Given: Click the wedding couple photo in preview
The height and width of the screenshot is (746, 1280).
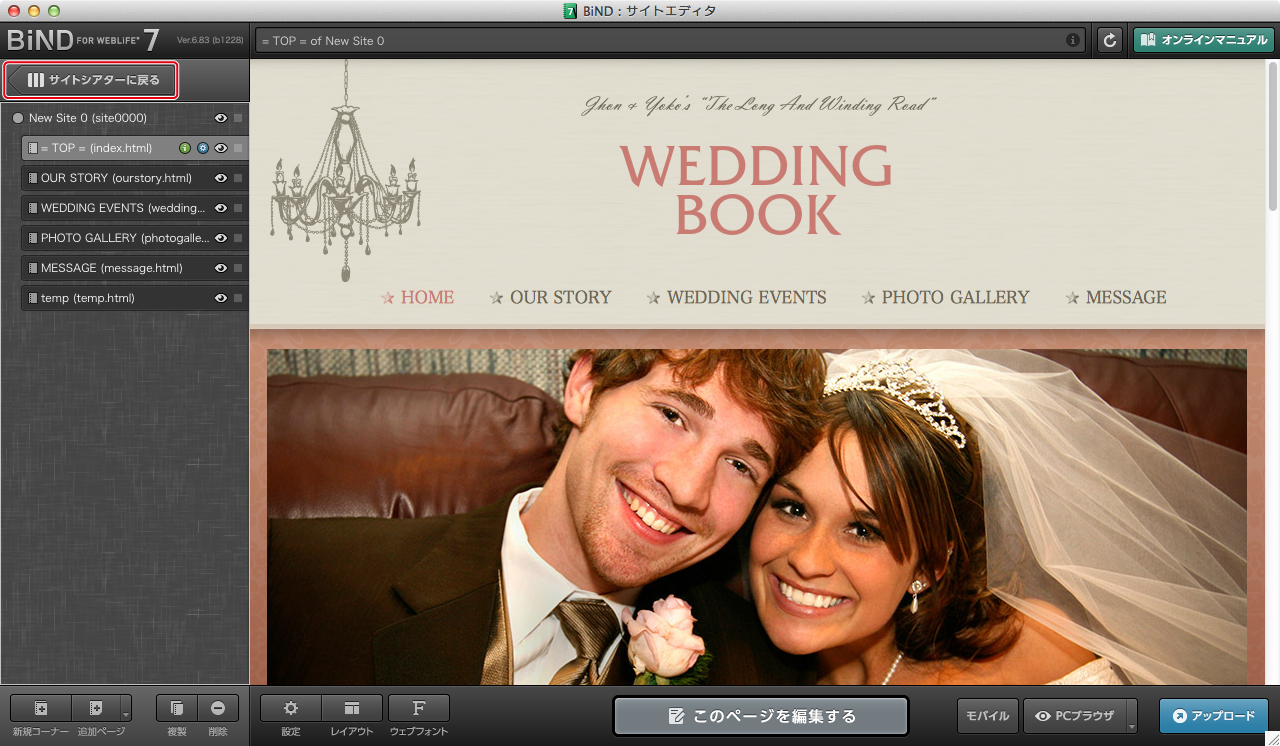Looking at the screenshot, I should 757,516.
